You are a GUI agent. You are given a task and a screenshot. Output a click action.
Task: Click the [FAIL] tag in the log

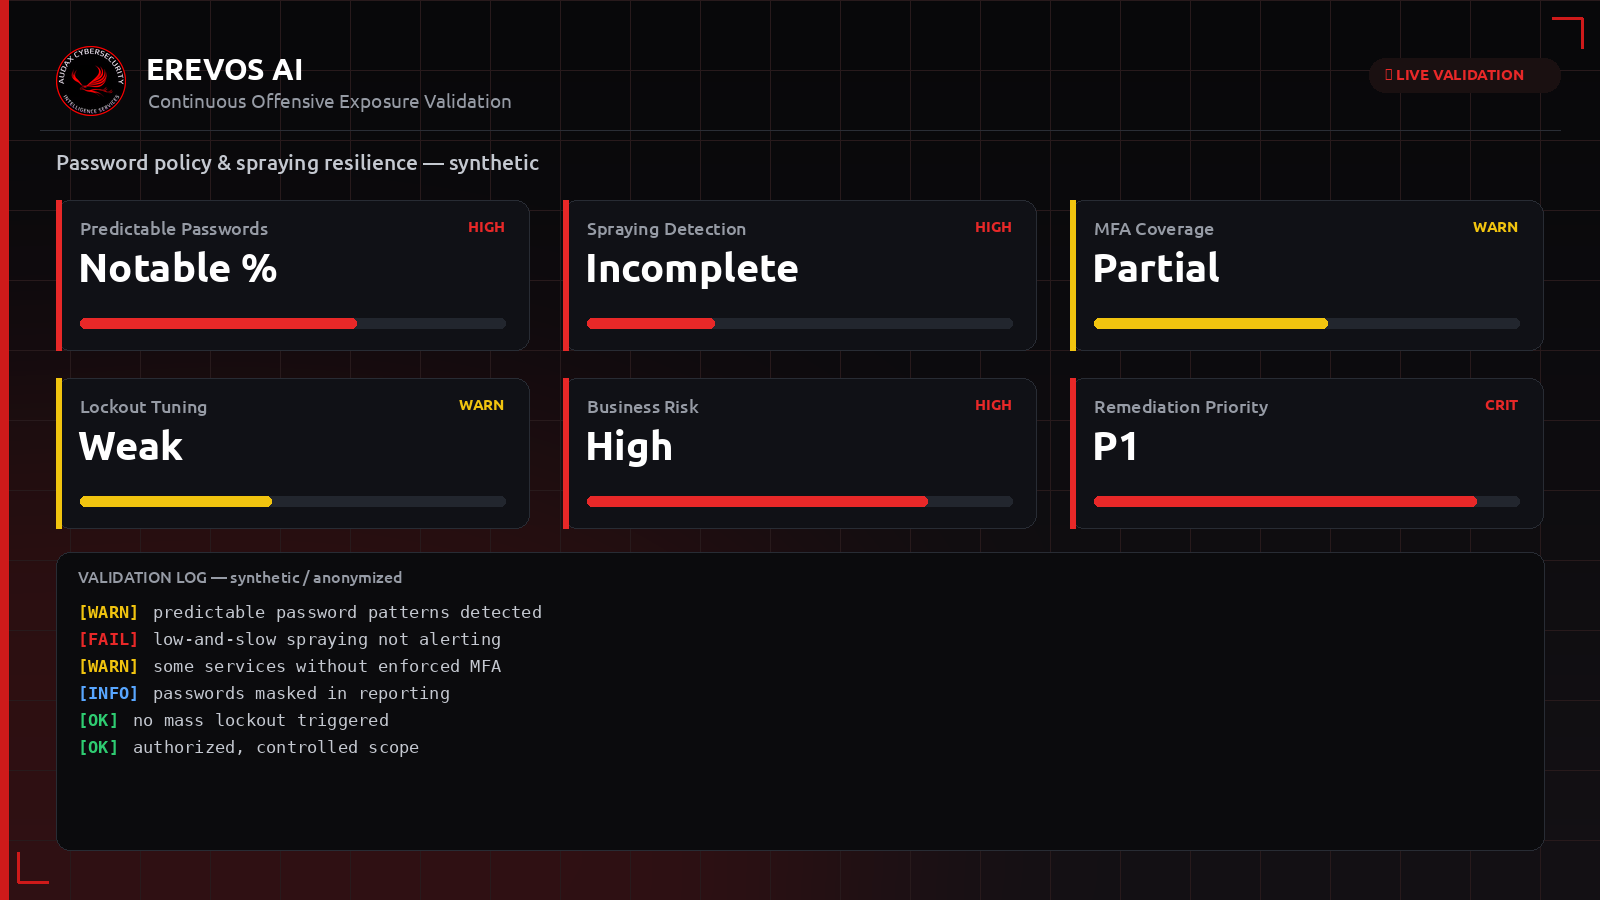coord(108,639)
